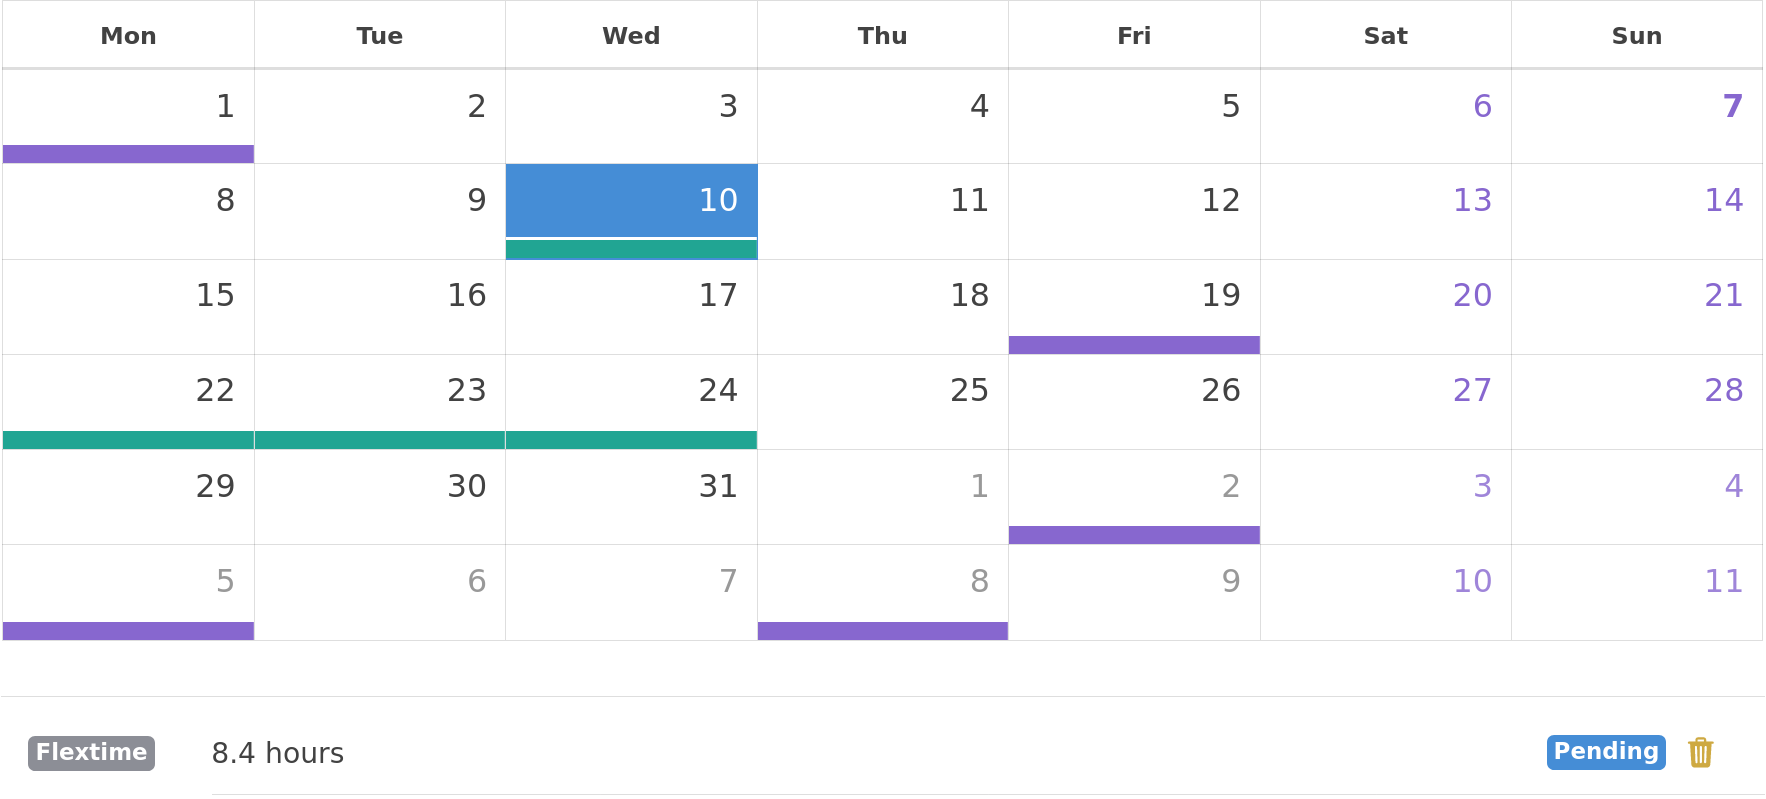Open the purple event on Friday 19
This screenshot has width=1766, height=799.
pyautogui.click(x=1134, y=345)
